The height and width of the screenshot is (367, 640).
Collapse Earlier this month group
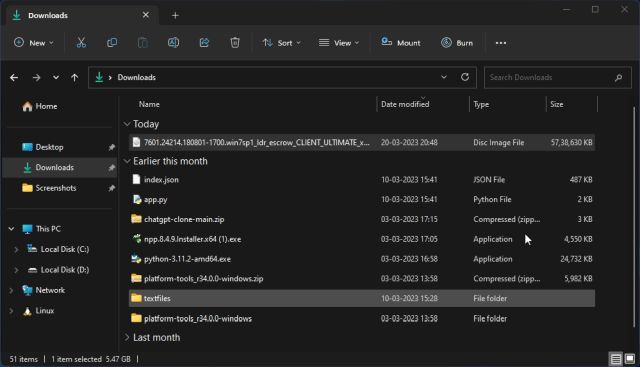pyautogui.click(x=127, y=161)
